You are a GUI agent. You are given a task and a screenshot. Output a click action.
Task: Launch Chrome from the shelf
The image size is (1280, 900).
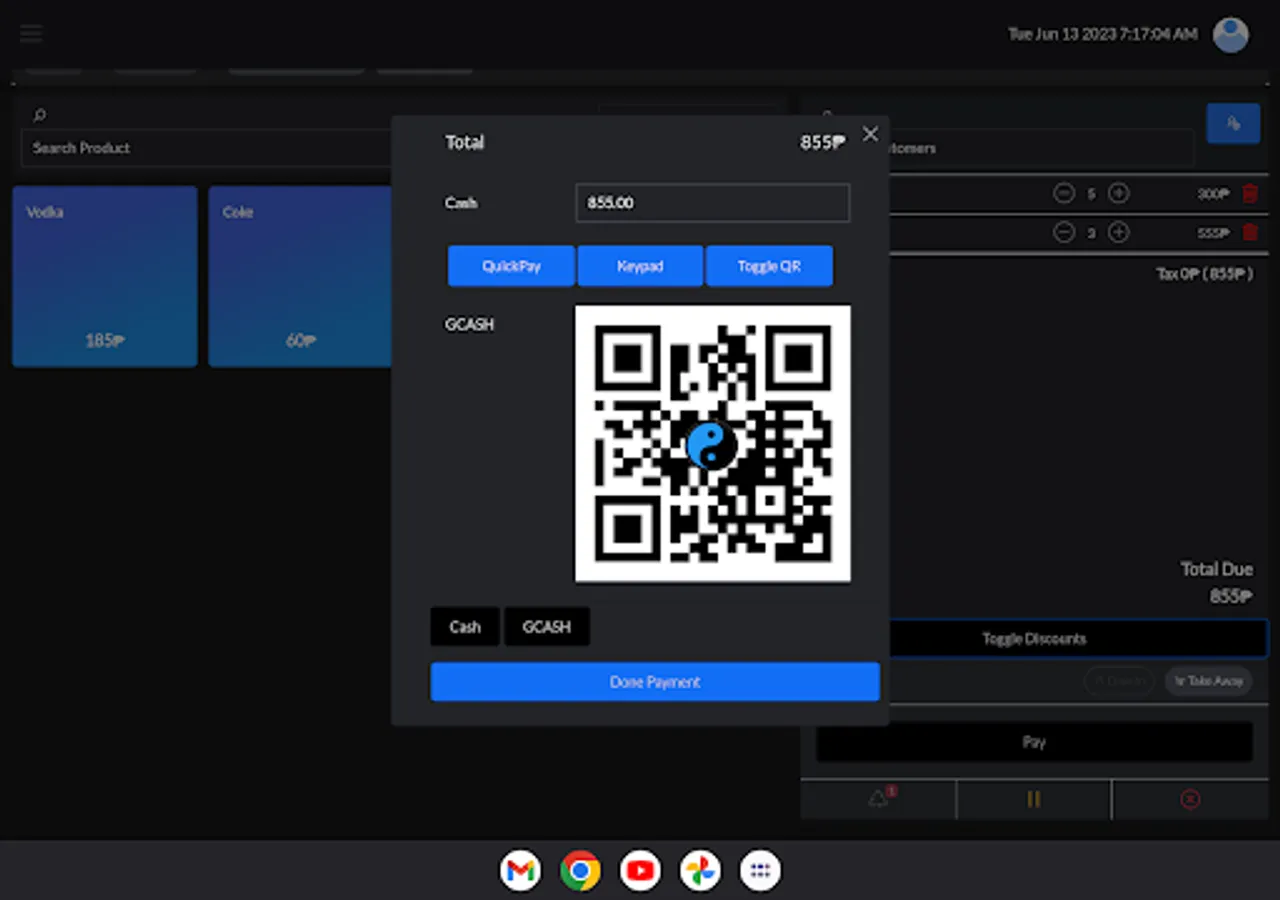coord(580,871)
